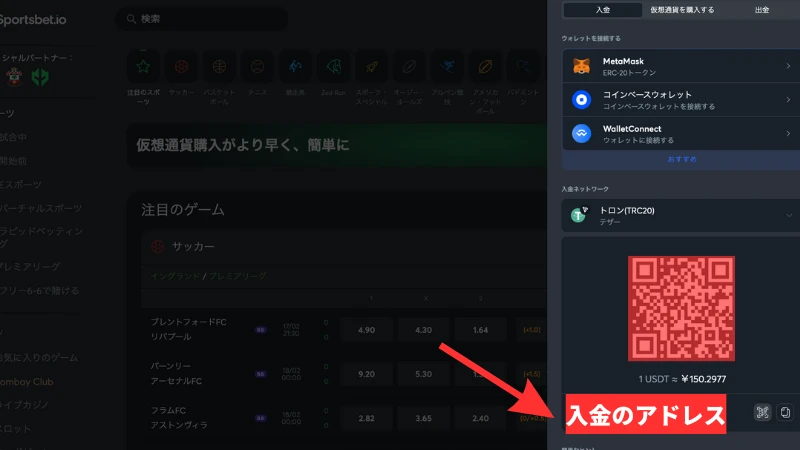
Task: Open フリー6-6で賭ける in the sidebar
Action: click(x=40, y=290)
